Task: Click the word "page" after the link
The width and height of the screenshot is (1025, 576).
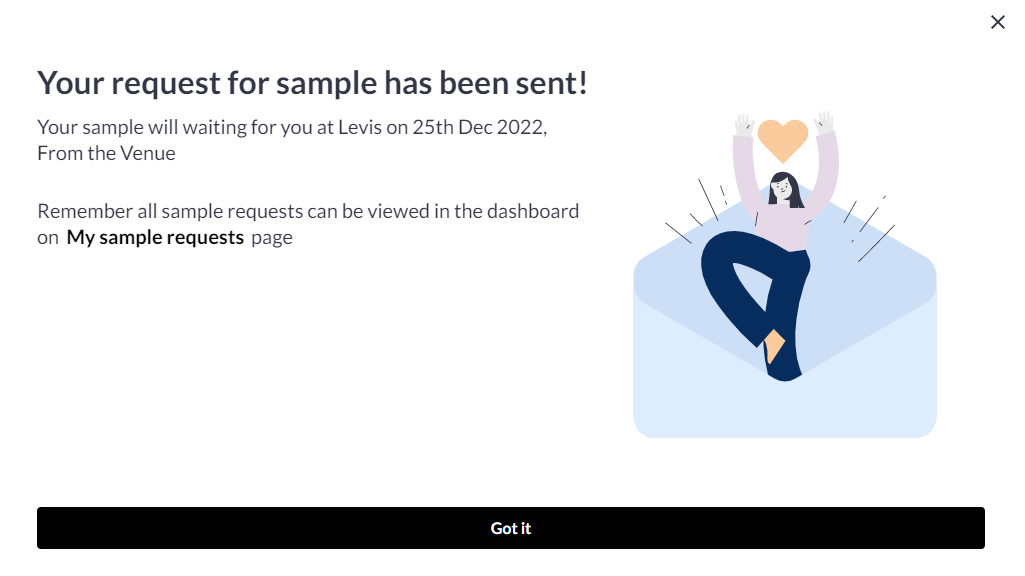Action: point(272,238)
